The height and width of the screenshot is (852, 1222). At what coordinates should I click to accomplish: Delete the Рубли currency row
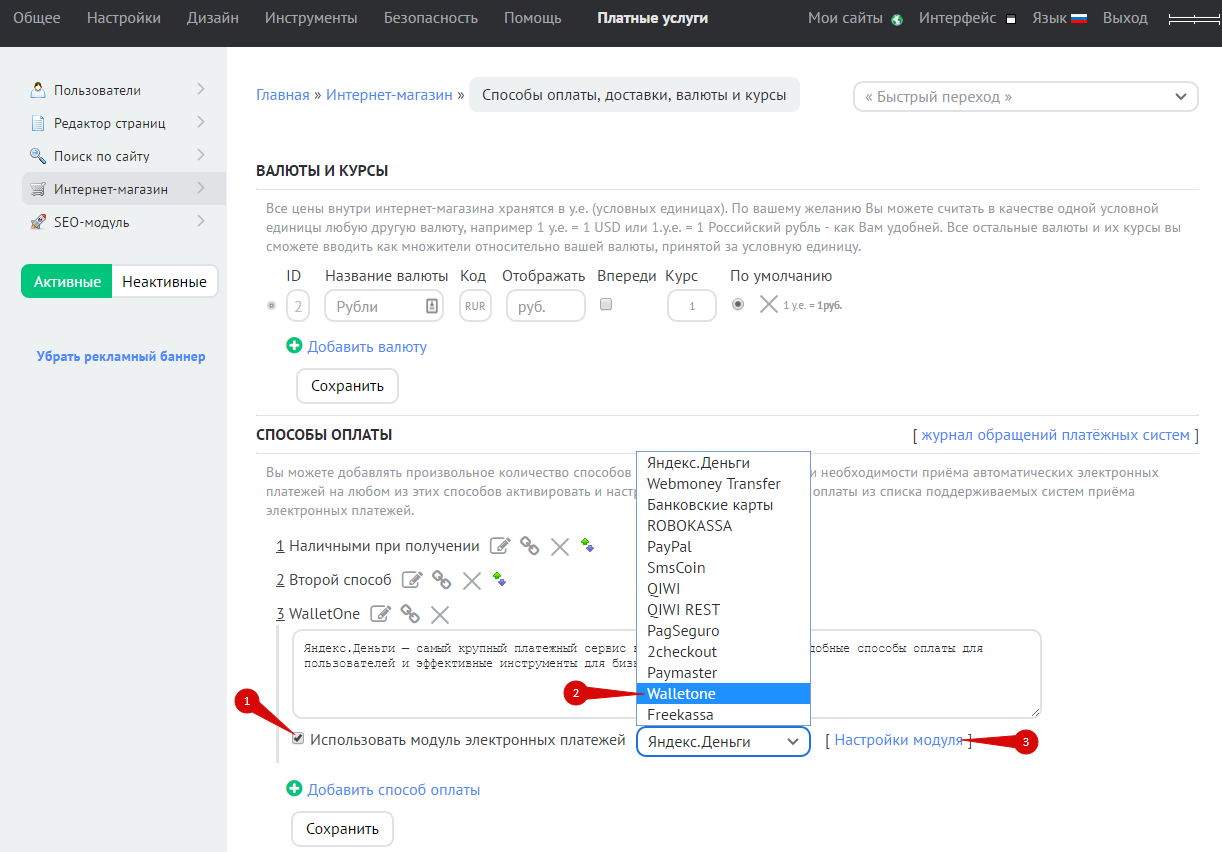coord(768,305)
